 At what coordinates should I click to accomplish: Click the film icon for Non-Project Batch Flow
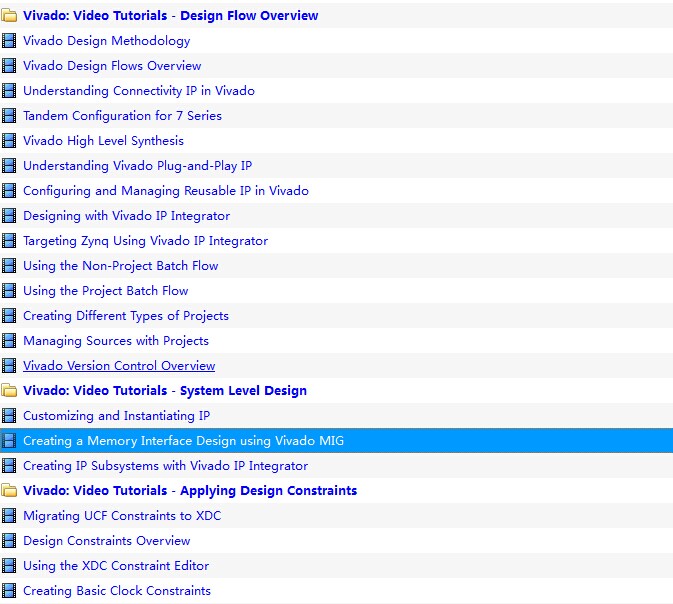click(x=9, y=266)
